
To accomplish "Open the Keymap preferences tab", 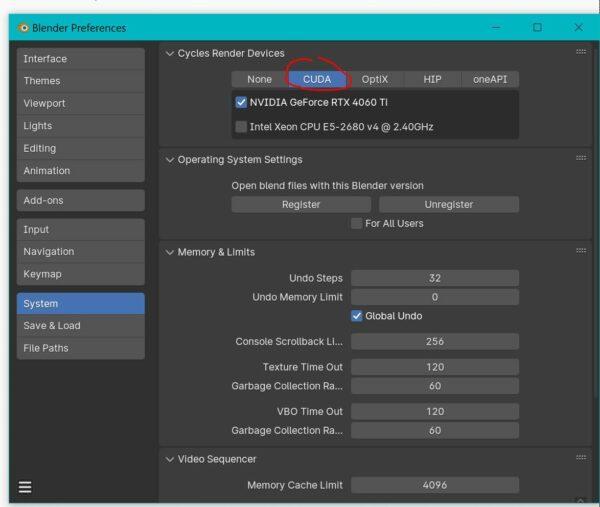I will 81,274.
